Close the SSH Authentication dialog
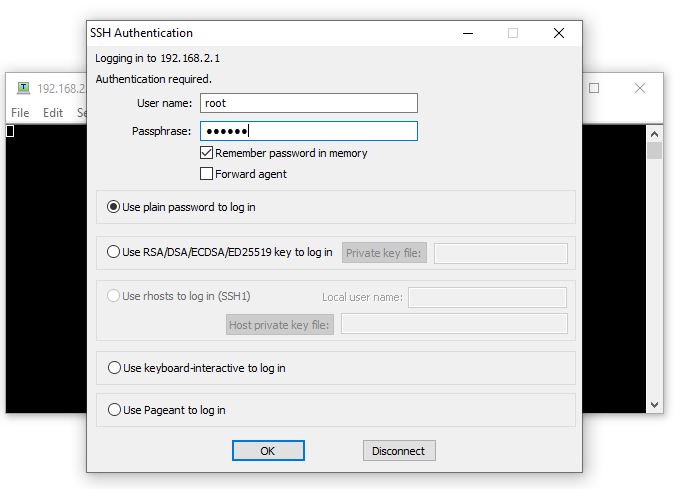The width and height of the screenshot is (674, 489). (559, 33)
